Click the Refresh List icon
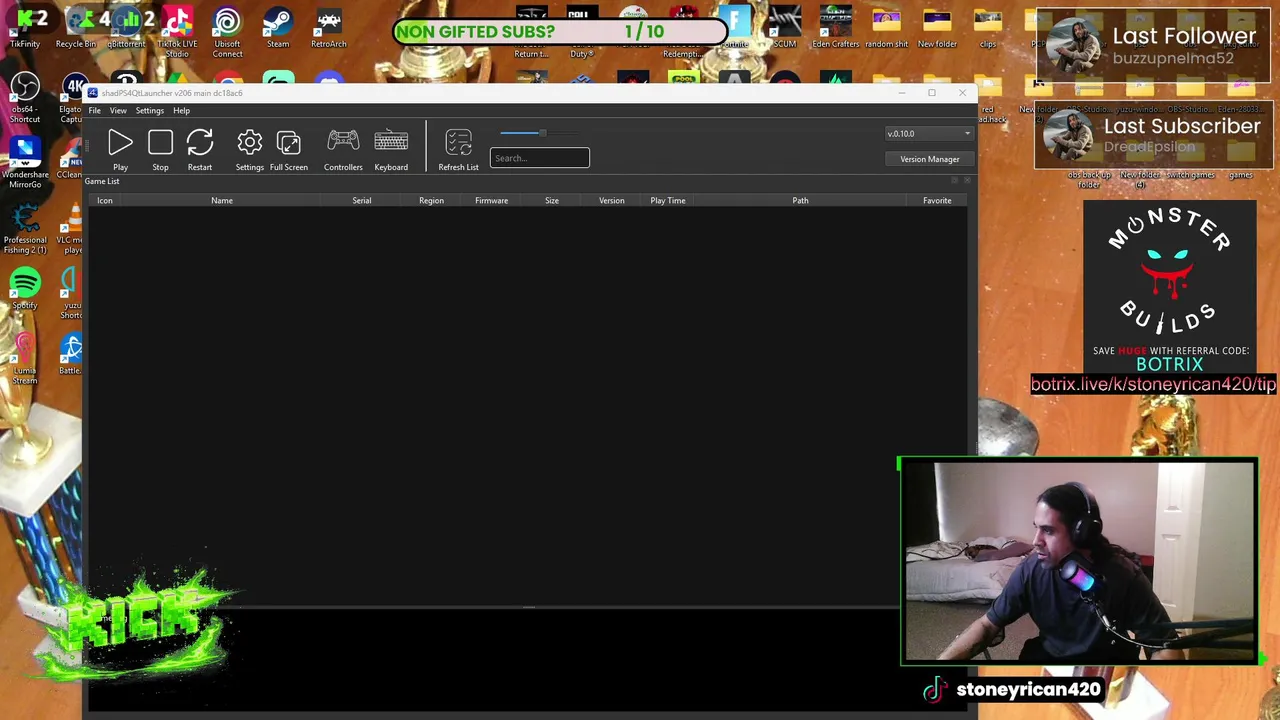The image size is (1280, 720). [458, 143]
